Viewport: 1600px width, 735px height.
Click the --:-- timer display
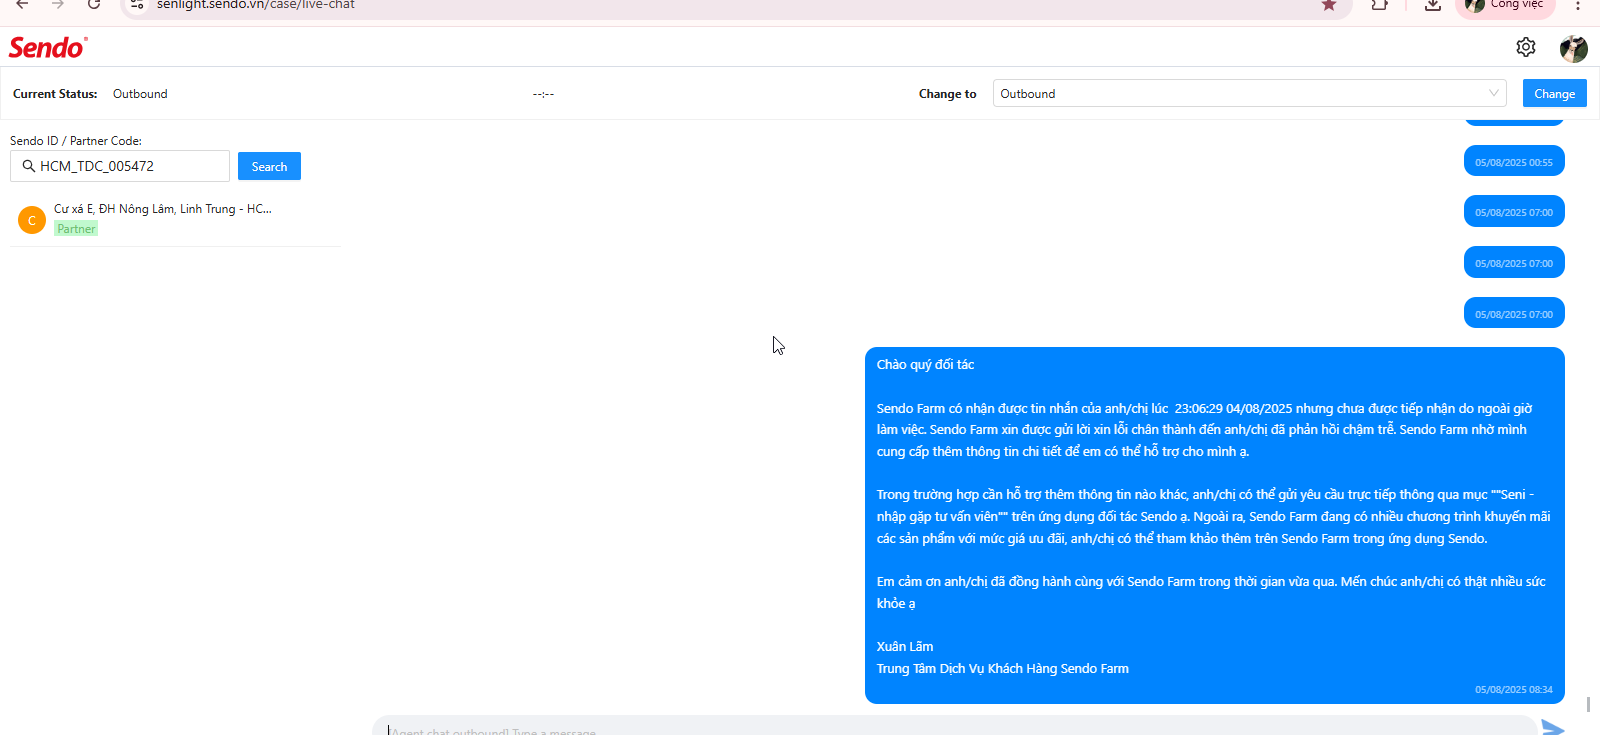pos(543,94)
